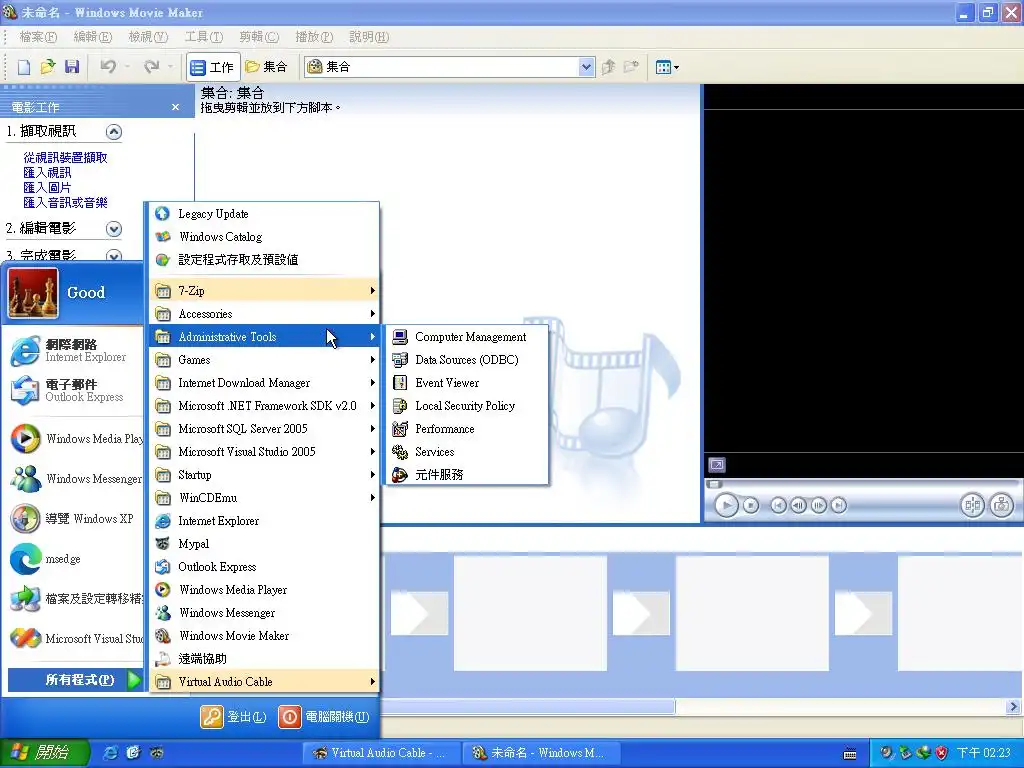Click the 匯入音訊或音樂 link
The width and height of the screenshot is (1024, 768).
pos(65,202)
